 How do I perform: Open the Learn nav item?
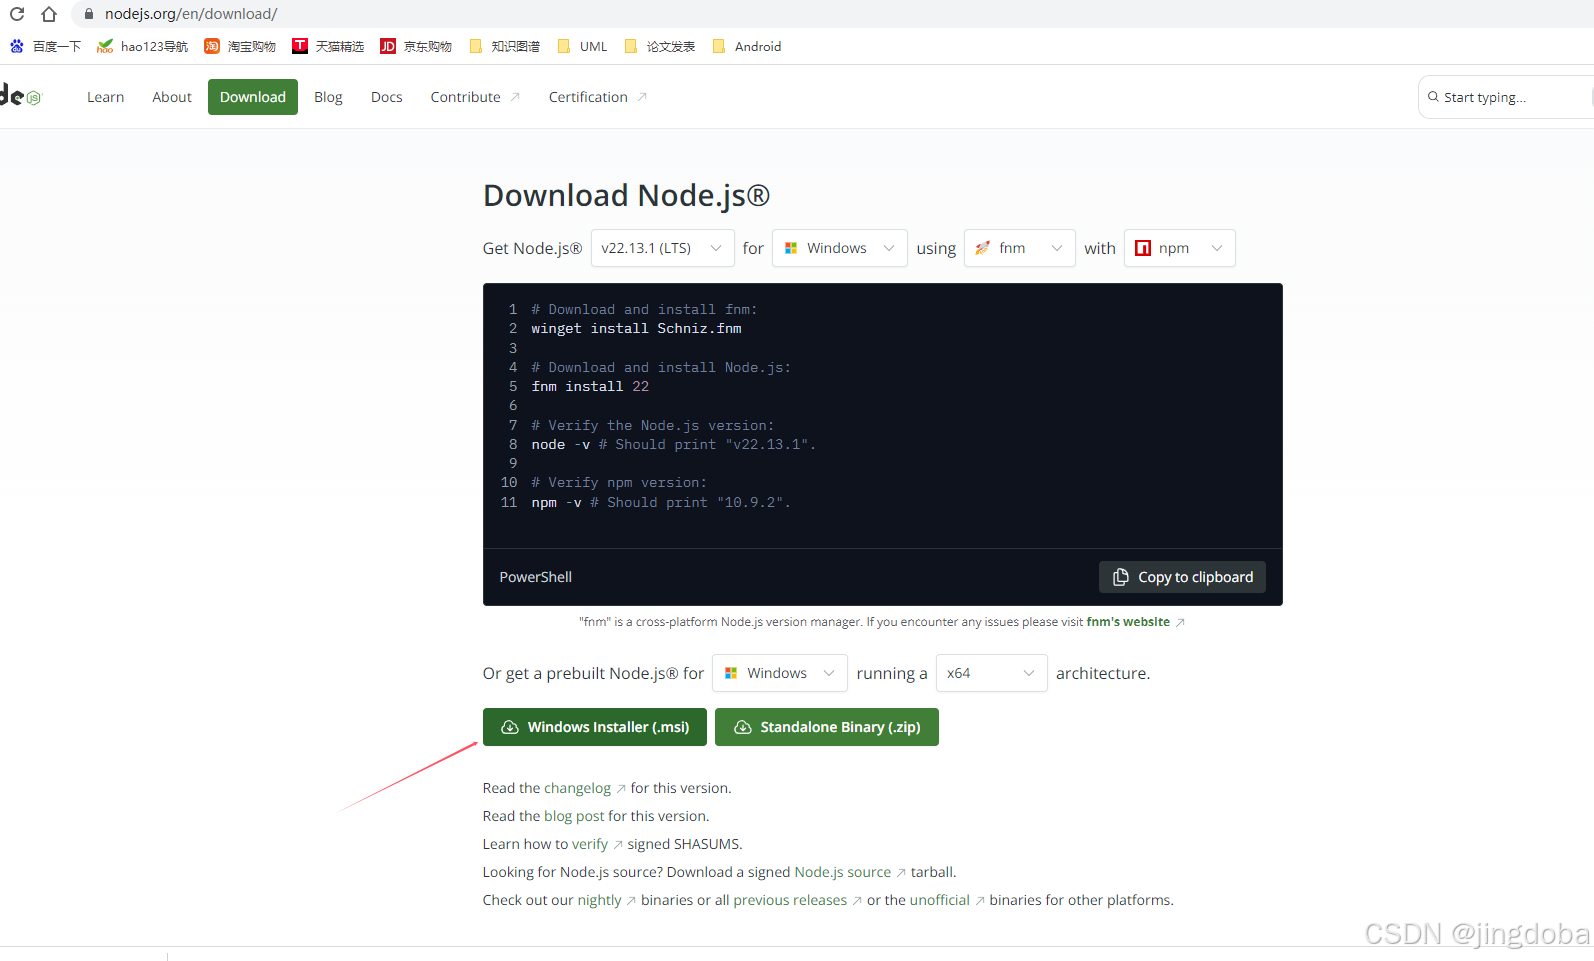(x=105, y=97)
